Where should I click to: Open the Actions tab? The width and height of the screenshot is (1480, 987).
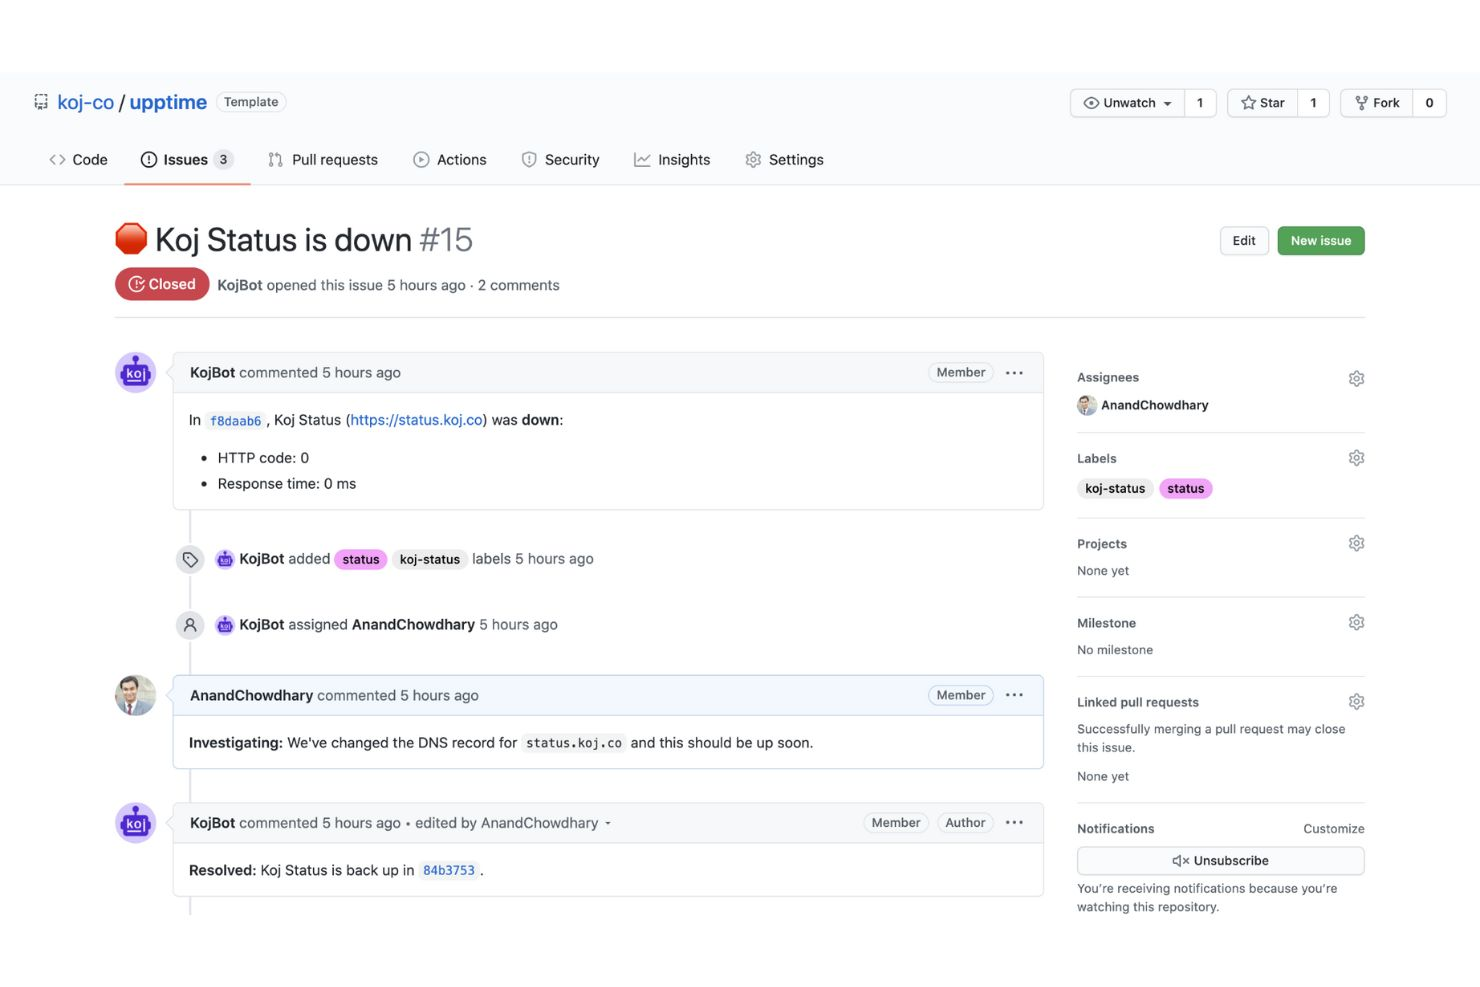[450, 160]
